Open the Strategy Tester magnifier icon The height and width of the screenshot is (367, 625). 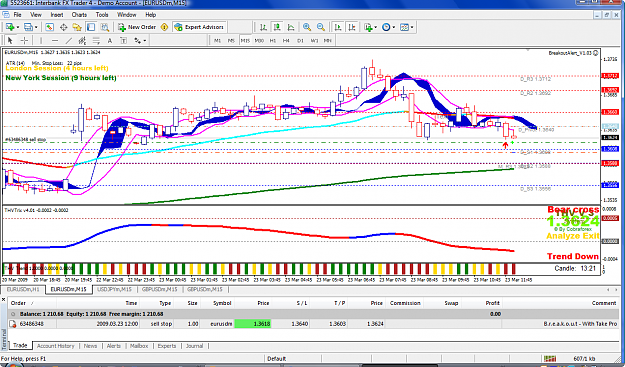pos(104,27)
